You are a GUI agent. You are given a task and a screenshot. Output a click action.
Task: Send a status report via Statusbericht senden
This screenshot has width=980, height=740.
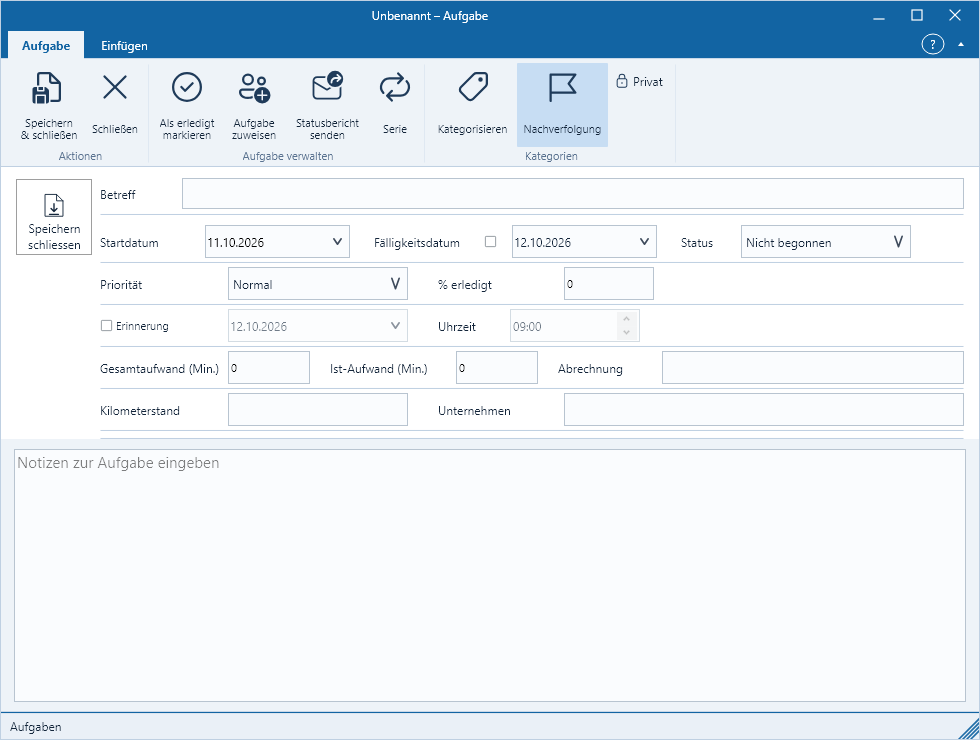tap(328, 105)
